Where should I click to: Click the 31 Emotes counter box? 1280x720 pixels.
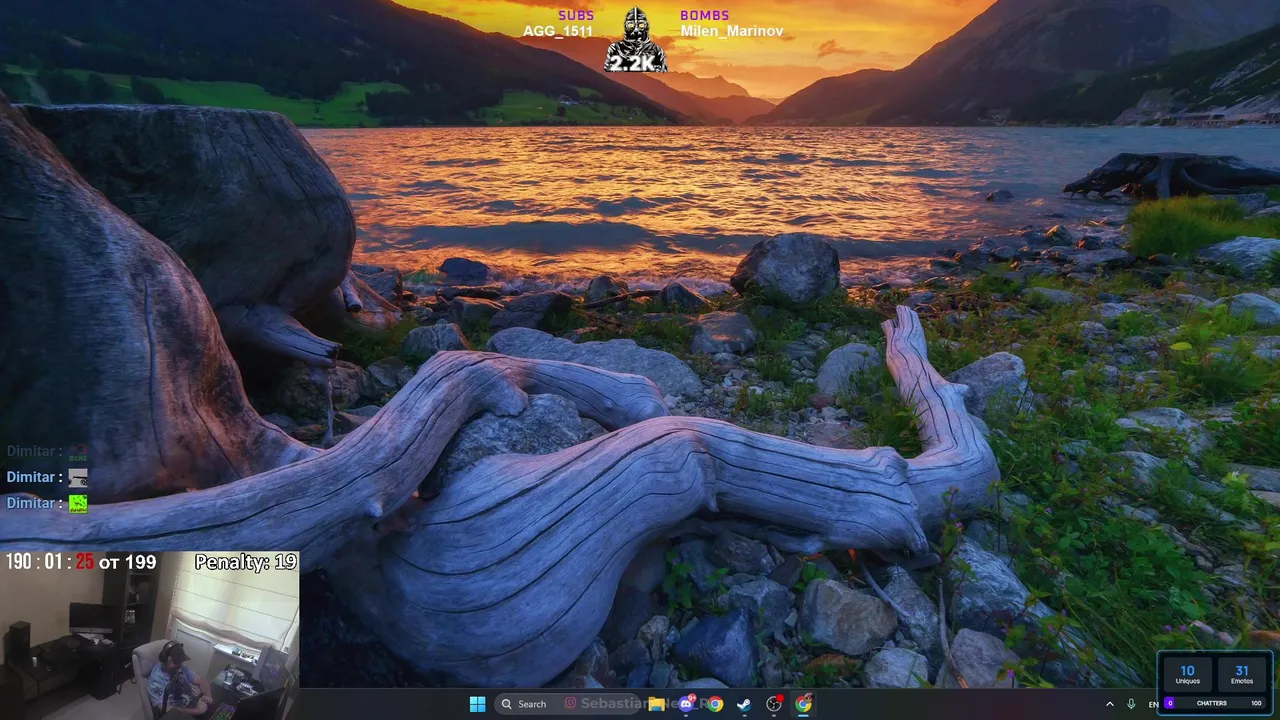tap(1242, 675)
